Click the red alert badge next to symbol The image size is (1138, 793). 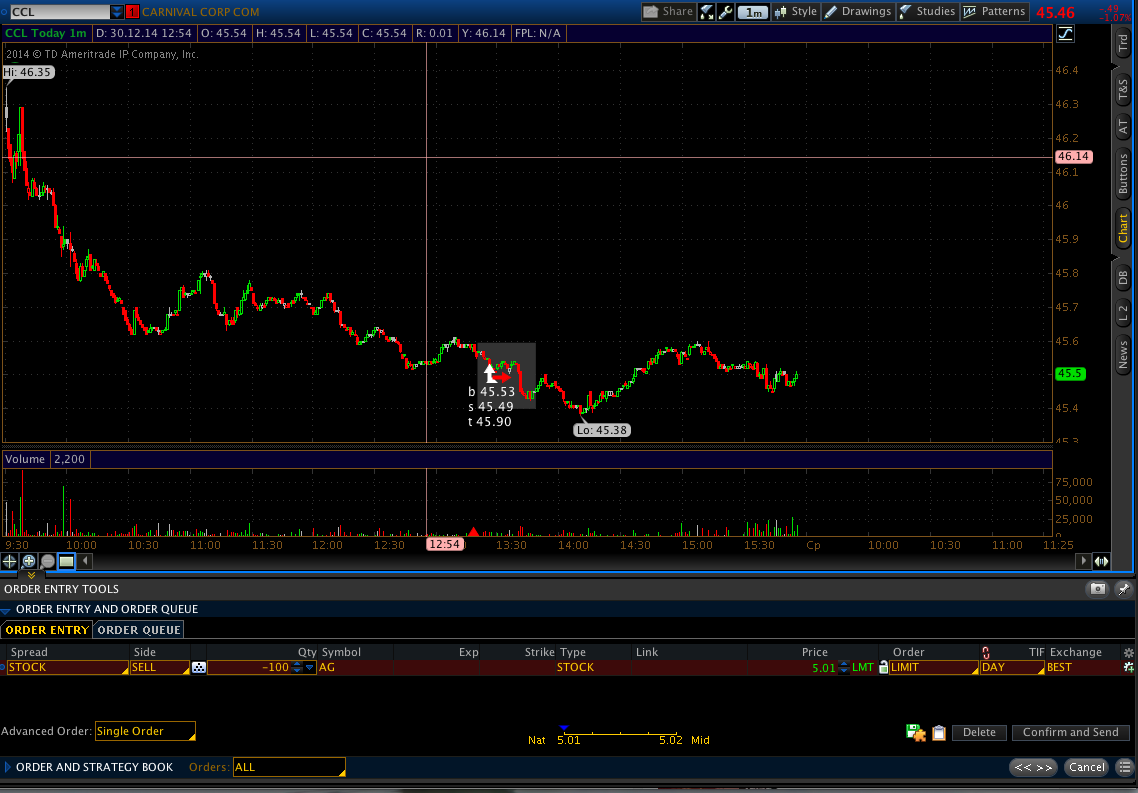point(132,12)
